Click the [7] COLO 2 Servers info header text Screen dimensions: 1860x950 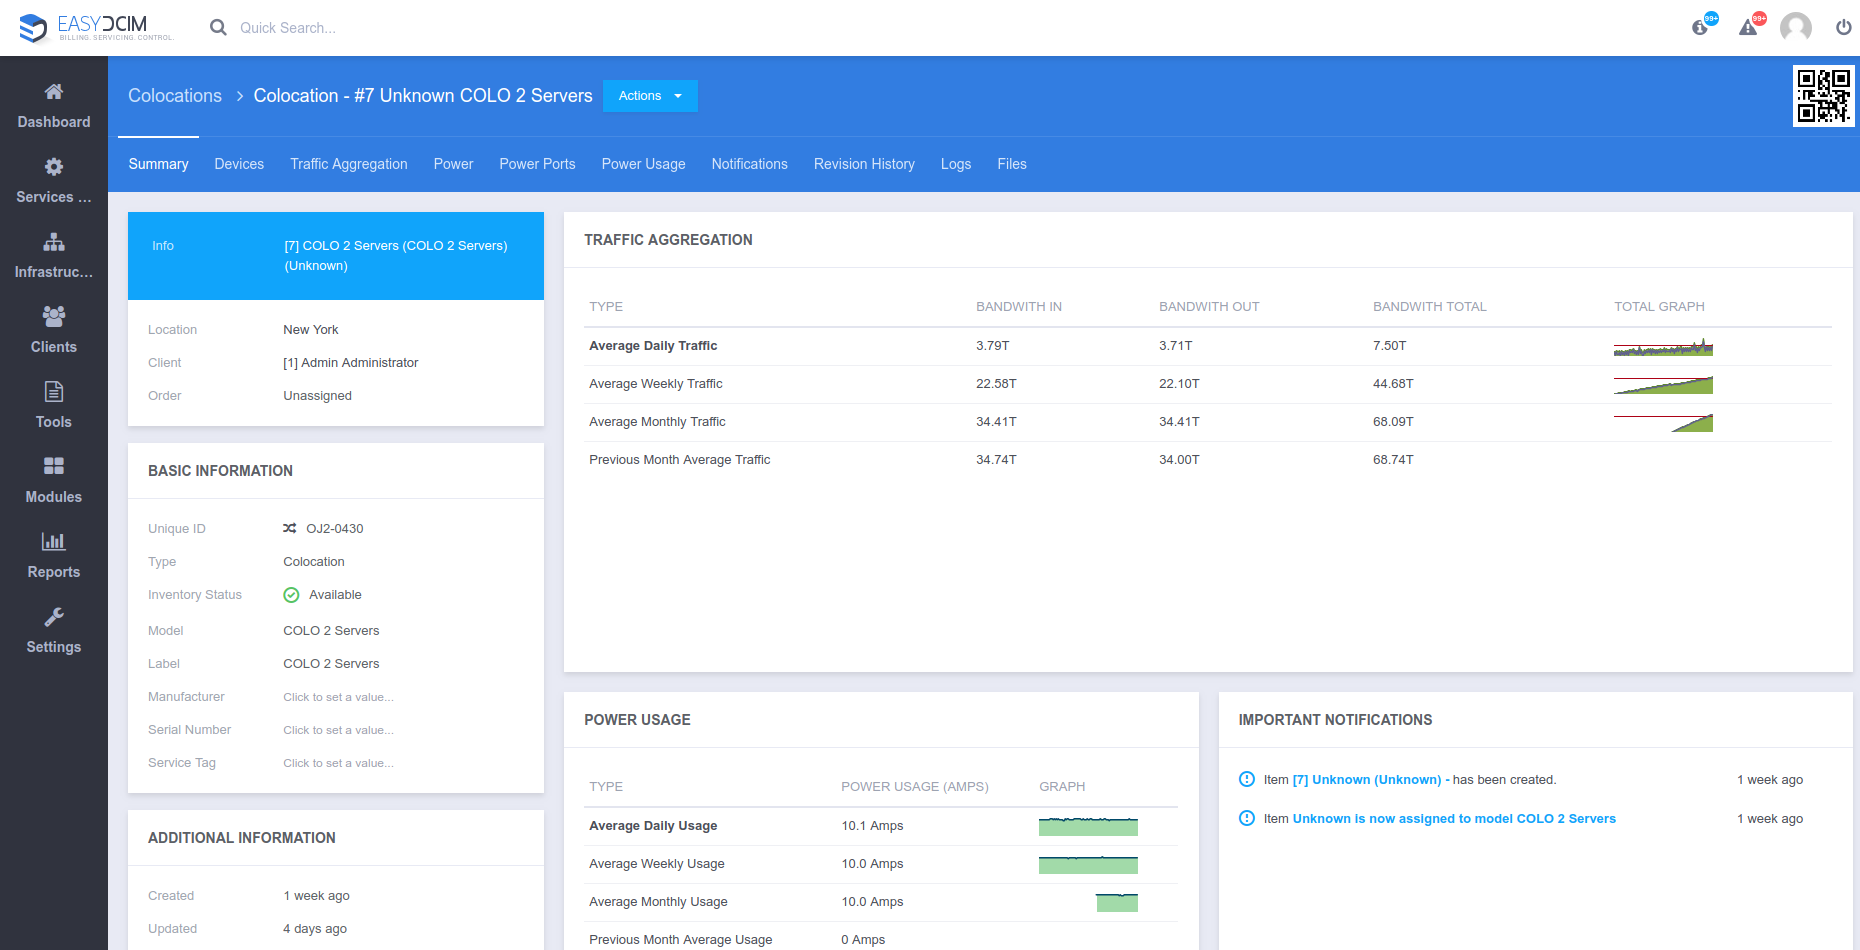click(x=395, y=256)
